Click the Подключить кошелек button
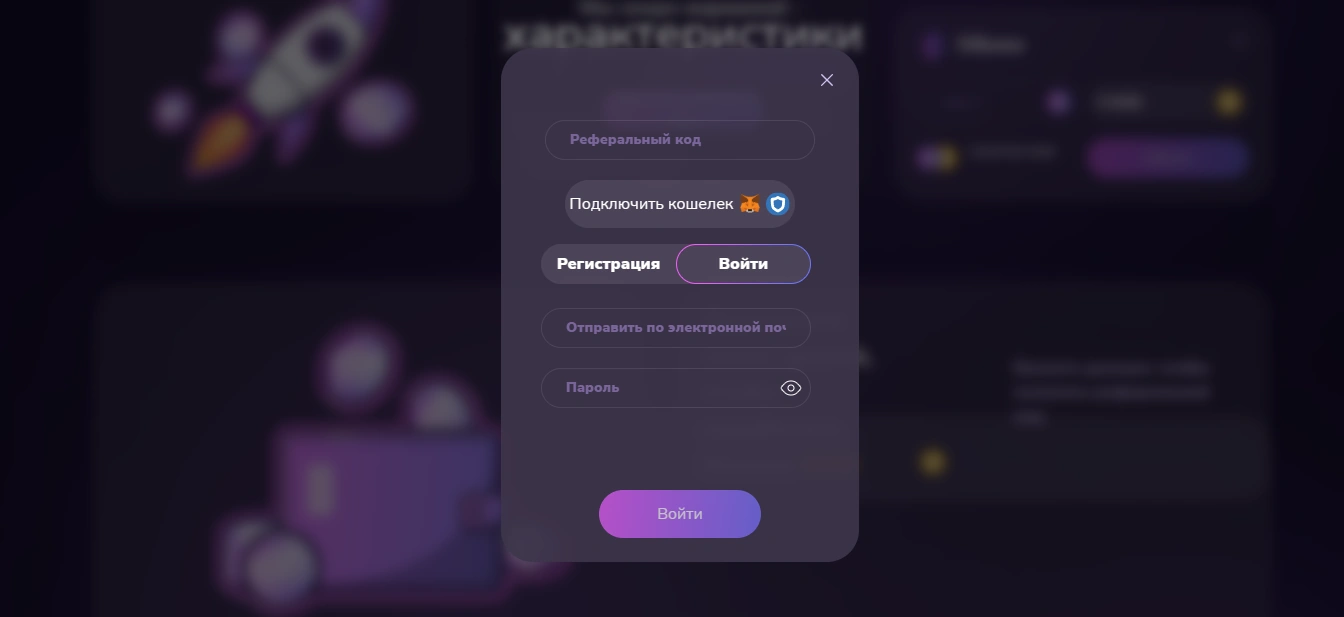 [x=680, y=204]
